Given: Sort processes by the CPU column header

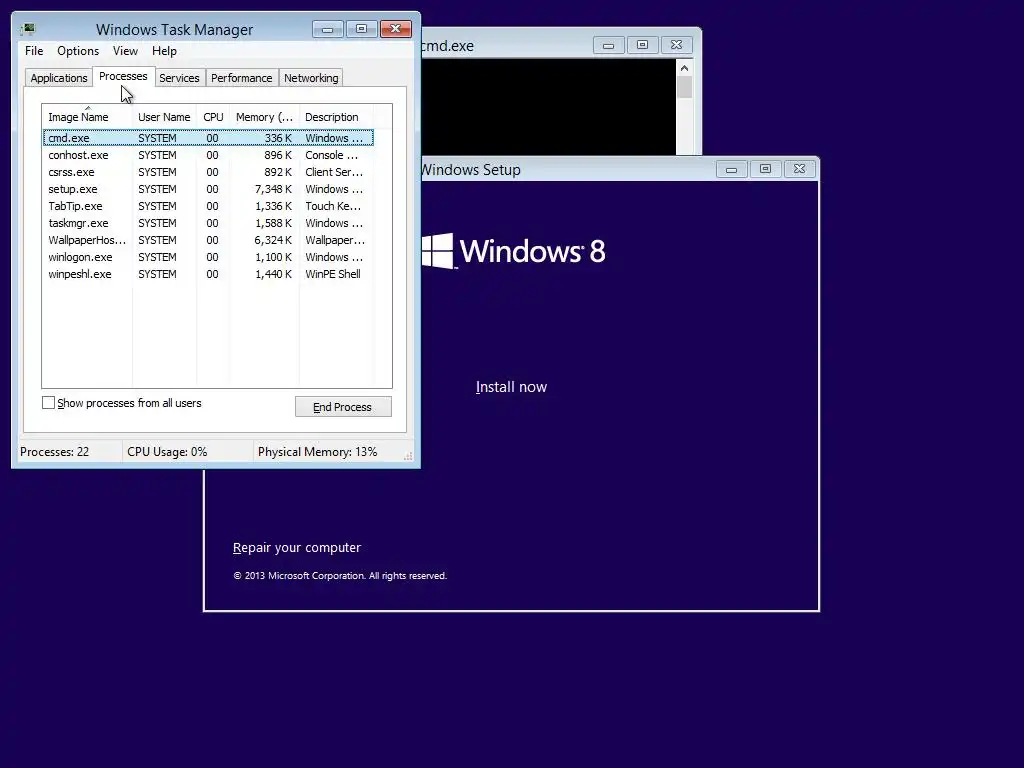Looking at the screenshot, I should click(x=213, y=117).
